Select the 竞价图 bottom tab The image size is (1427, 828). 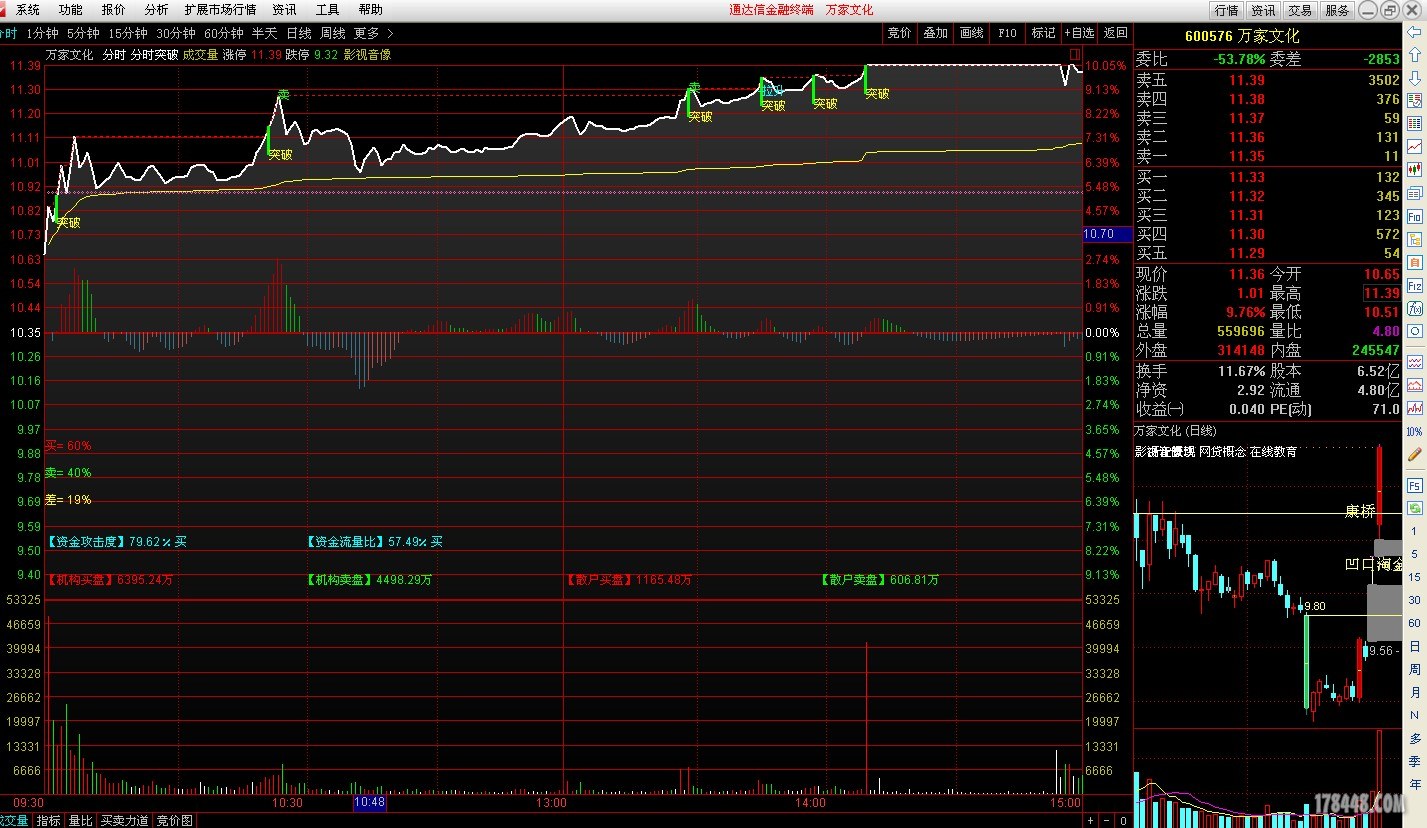[175, 820]
